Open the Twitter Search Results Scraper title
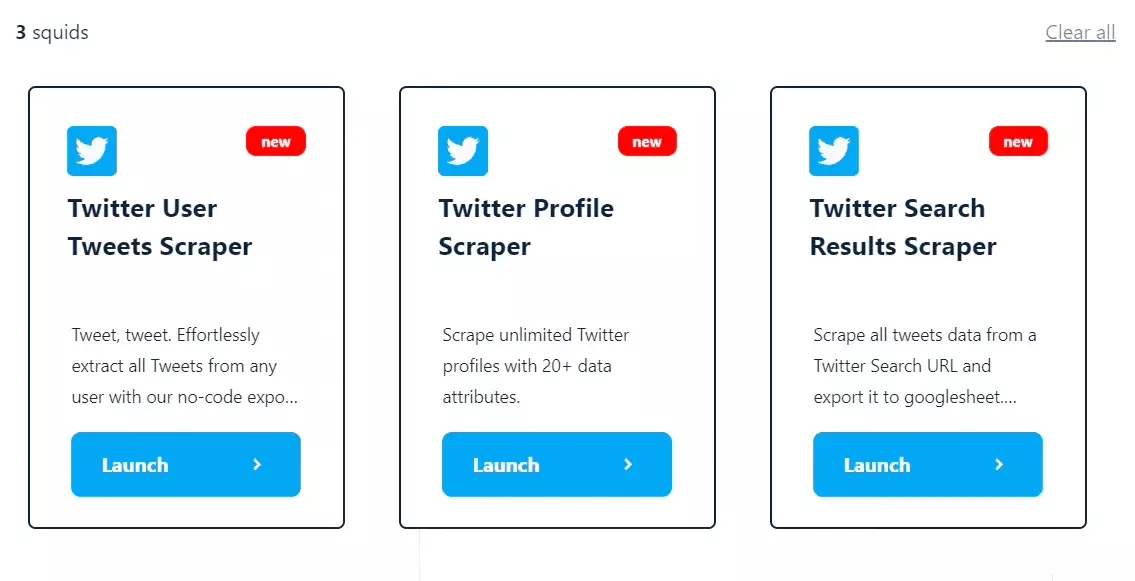The width and height of the screenshot is (1135, 581). pos(903,227)
